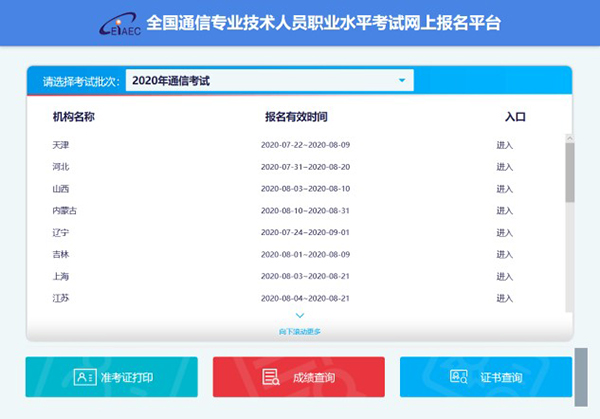The width and height of the screenshot is (600, 419).
Task: Select the 江苏 organization name
Action: (x=61, y=298)
